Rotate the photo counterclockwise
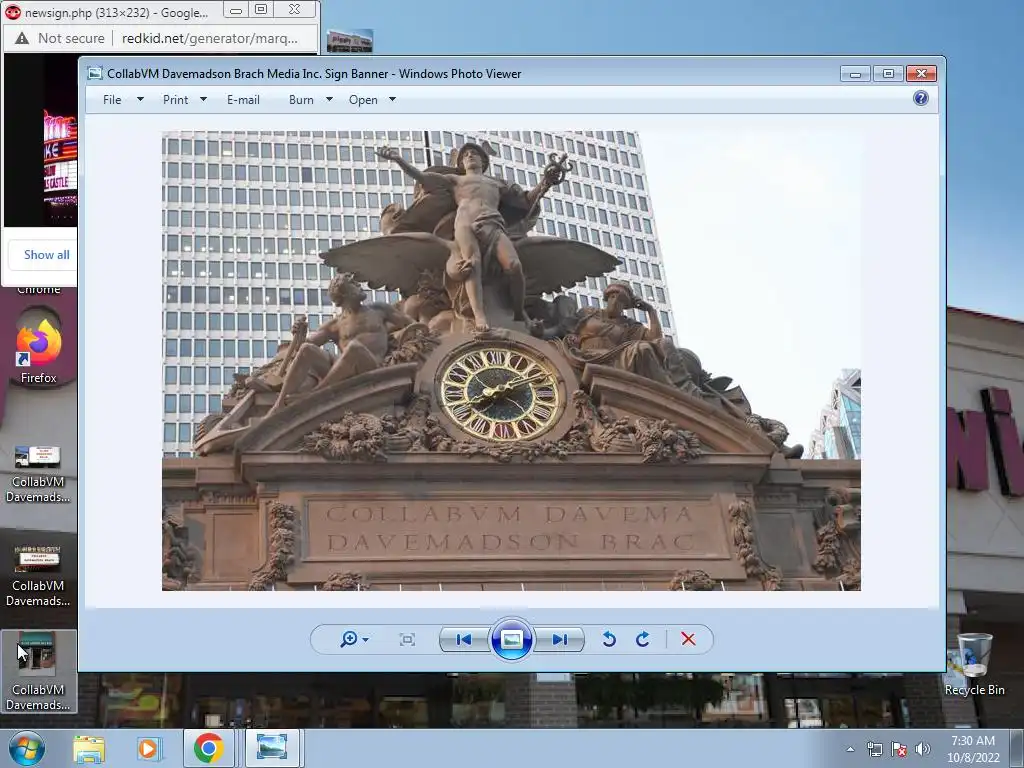The height and width of the screenshot is (768, 1024). point(609,639)
